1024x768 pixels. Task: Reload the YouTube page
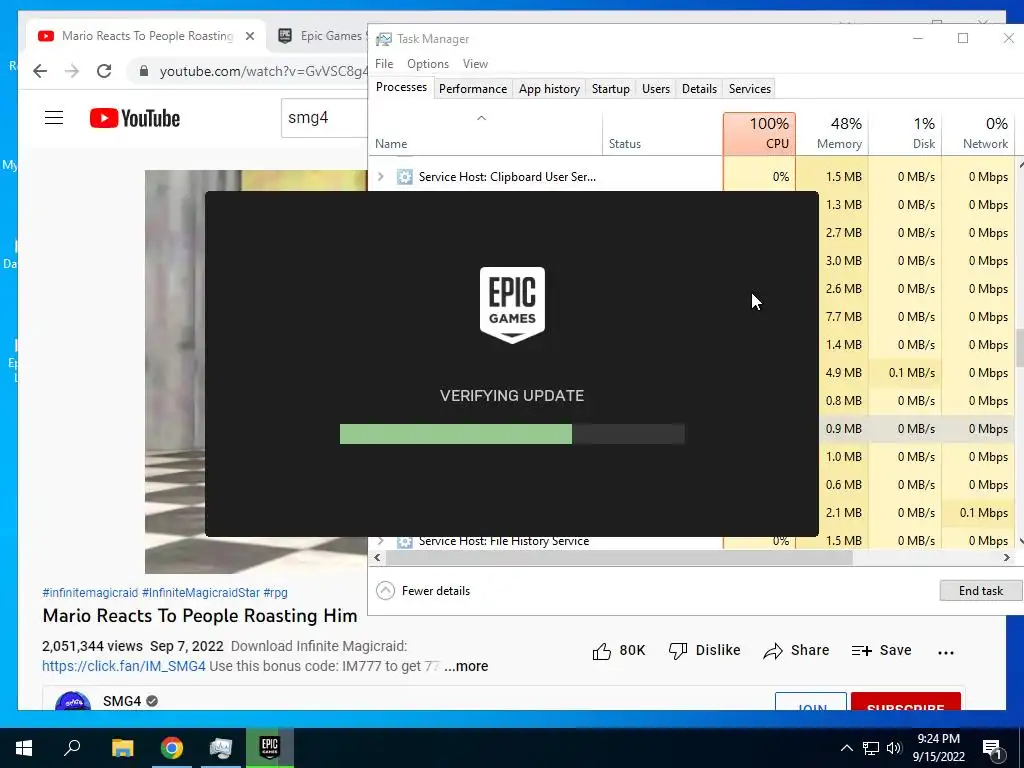(x=104, y=71)
